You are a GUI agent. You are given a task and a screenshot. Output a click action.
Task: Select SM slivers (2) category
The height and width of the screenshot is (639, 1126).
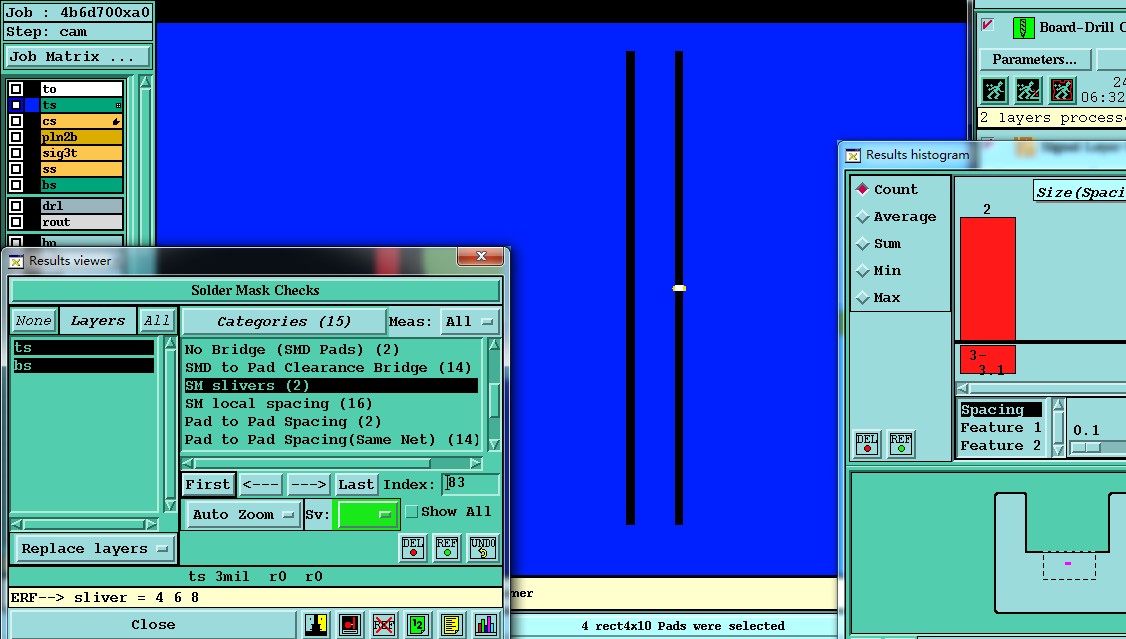point(331,386)
